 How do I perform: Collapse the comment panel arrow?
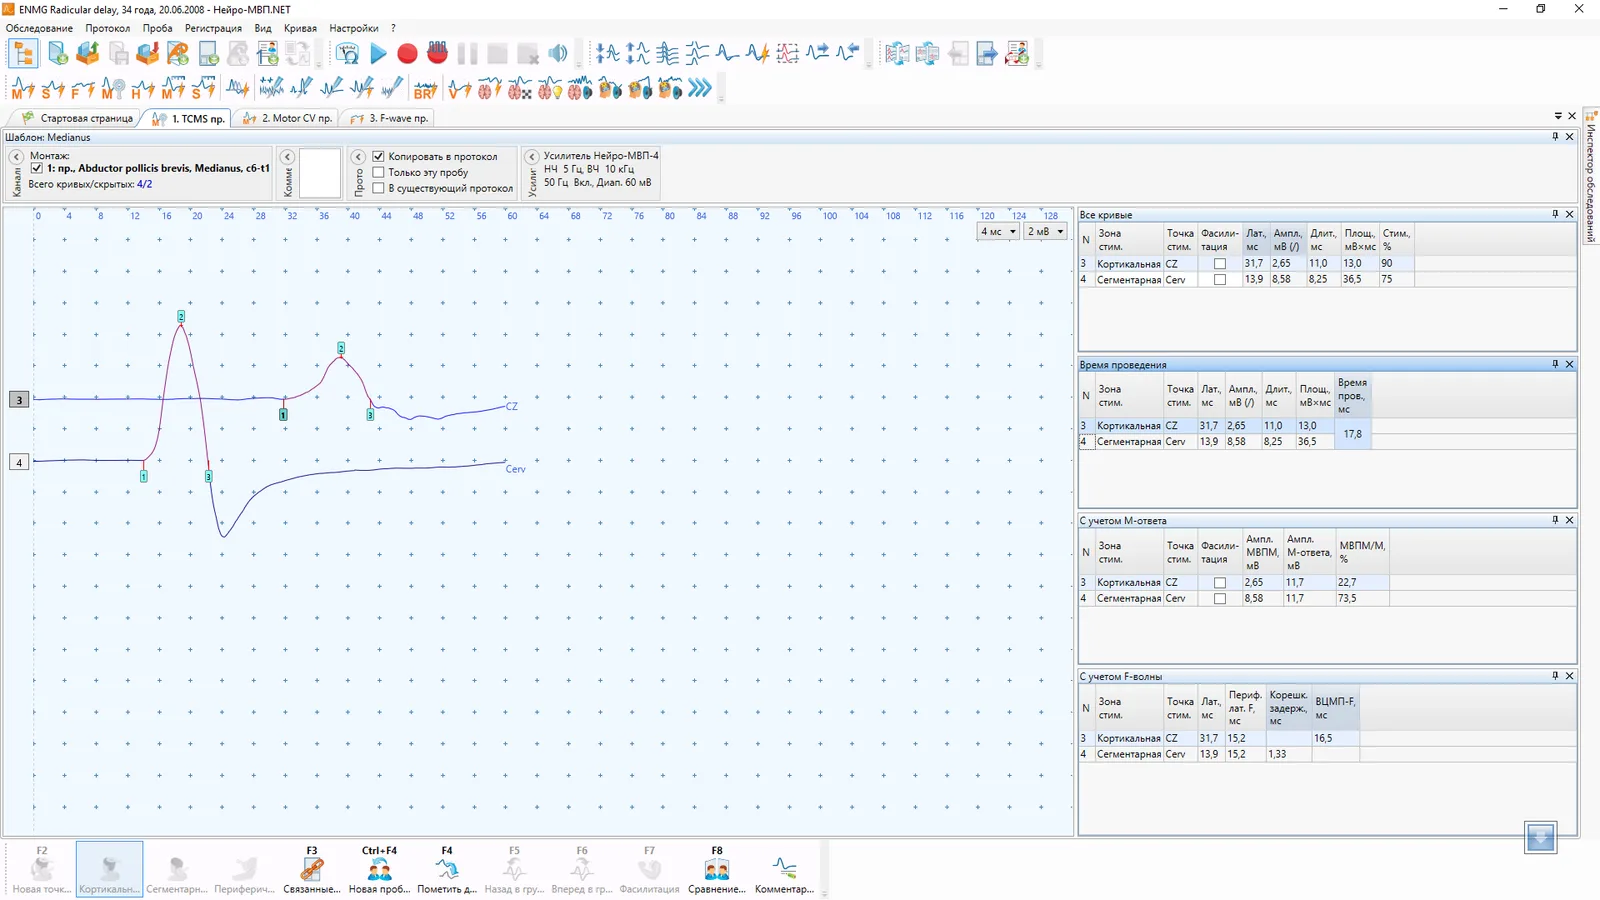coord(287,157)
